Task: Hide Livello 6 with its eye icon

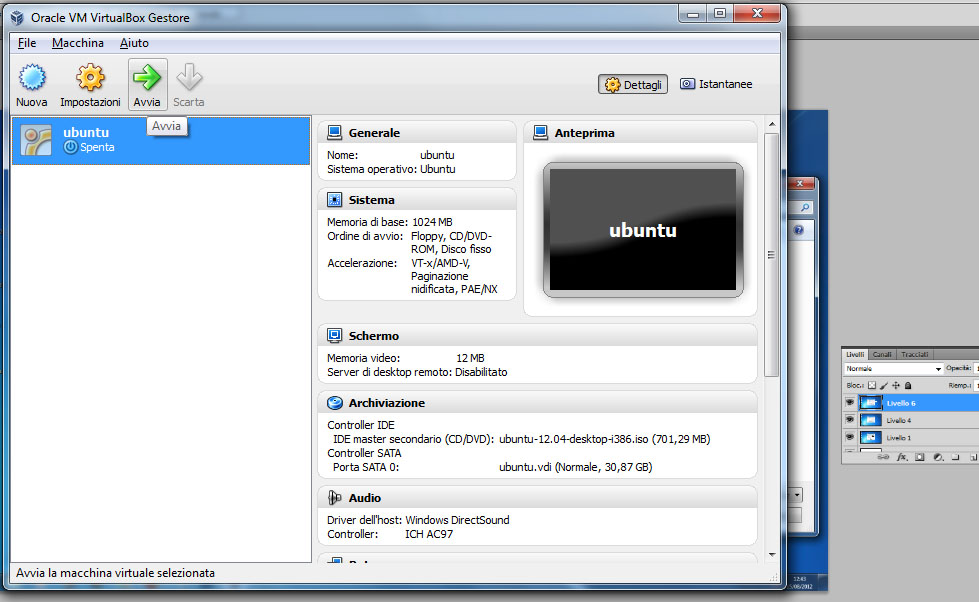Action: pos(850,403)
